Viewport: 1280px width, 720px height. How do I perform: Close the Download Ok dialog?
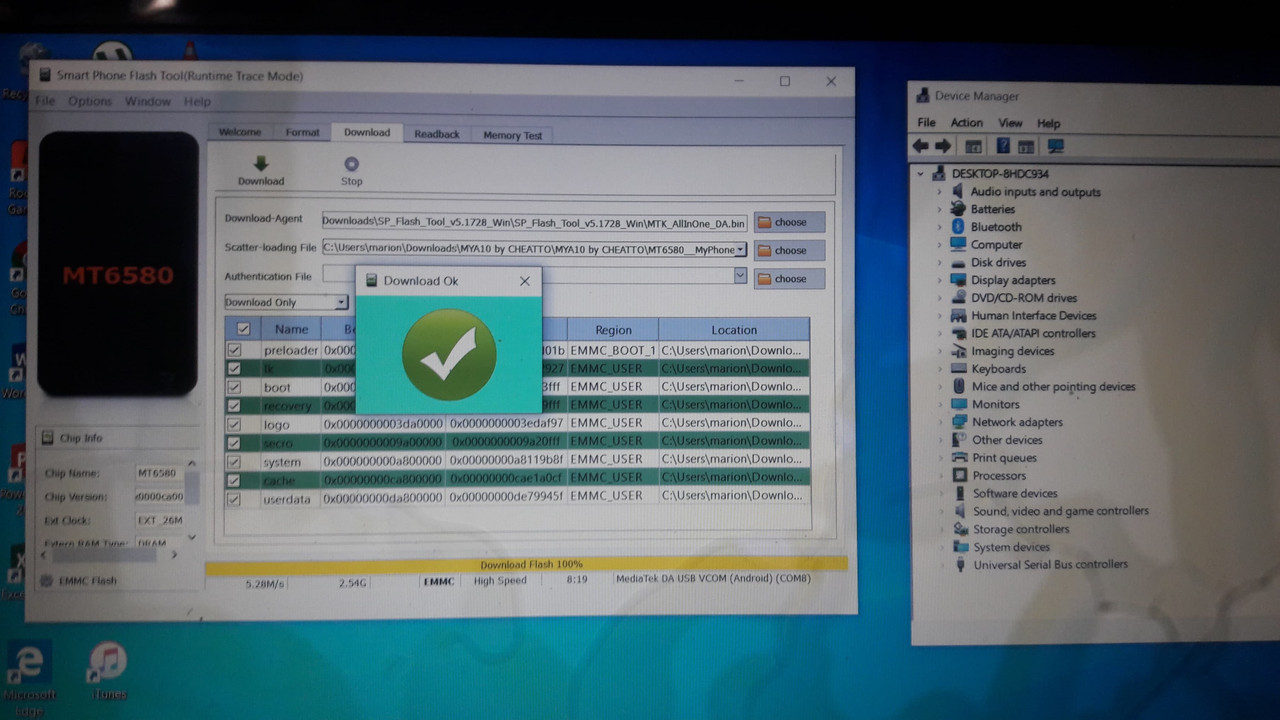(525, 281)
